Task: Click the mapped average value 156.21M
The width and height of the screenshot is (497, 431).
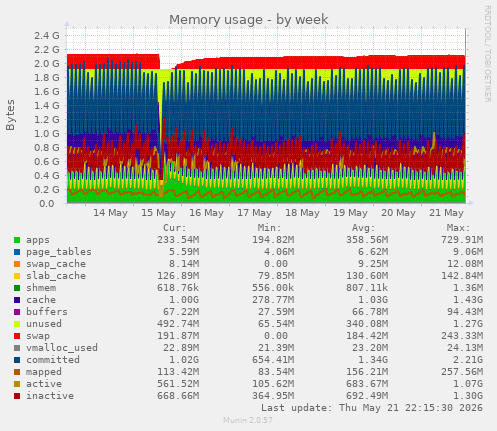Action: [x=367, y=372]
